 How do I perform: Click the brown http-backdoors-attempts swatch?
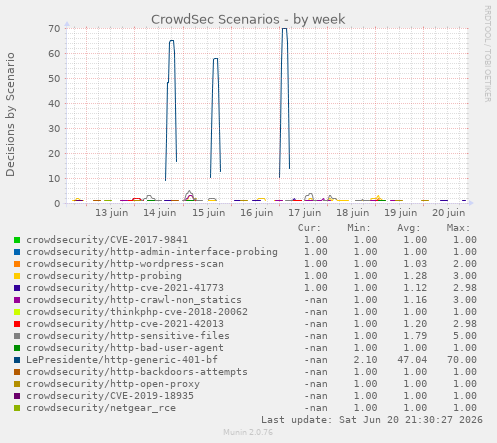[x=17, y=372]
